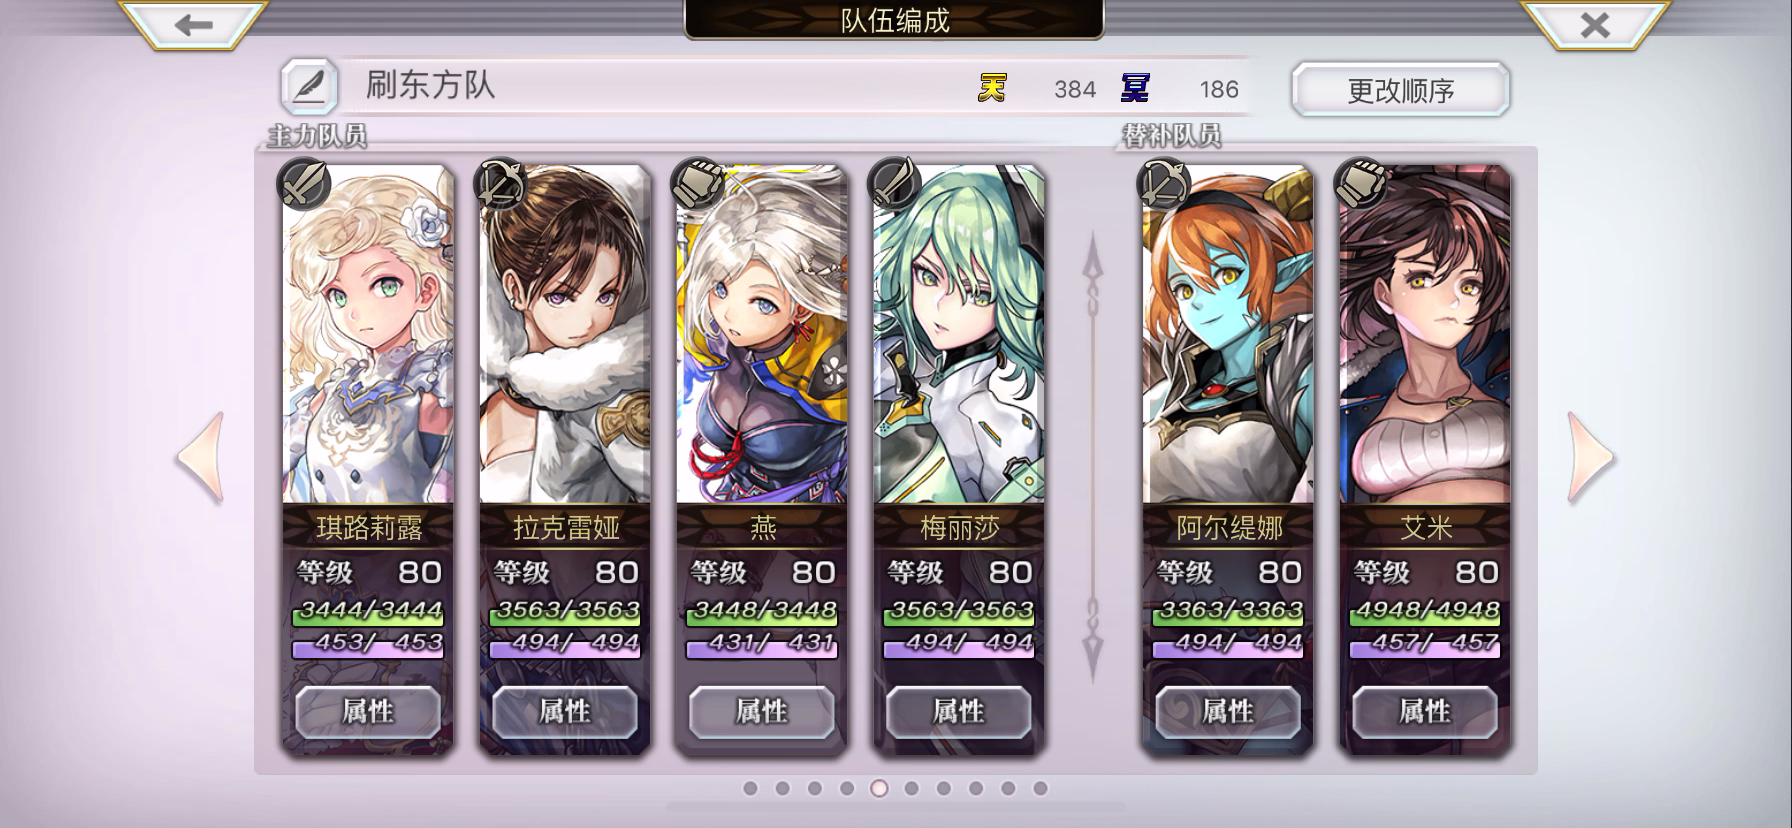1792x828 pixels.
Task: Click sword class icon on 琪路莉露 card
Action: (x=303, y=182)
